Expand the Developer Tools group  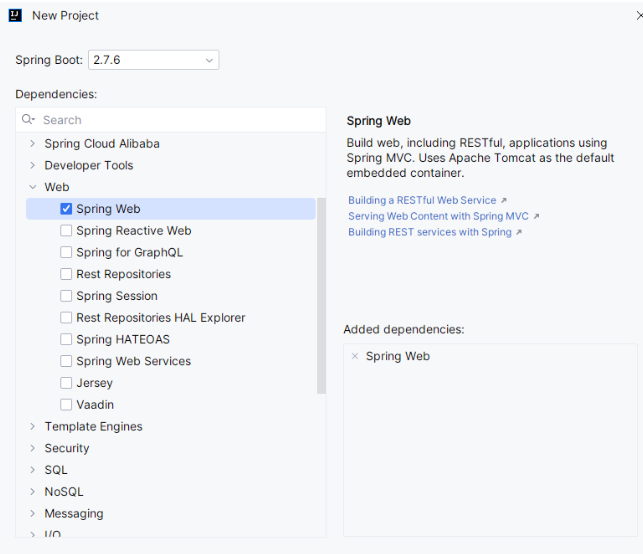[x=33, y=165]
